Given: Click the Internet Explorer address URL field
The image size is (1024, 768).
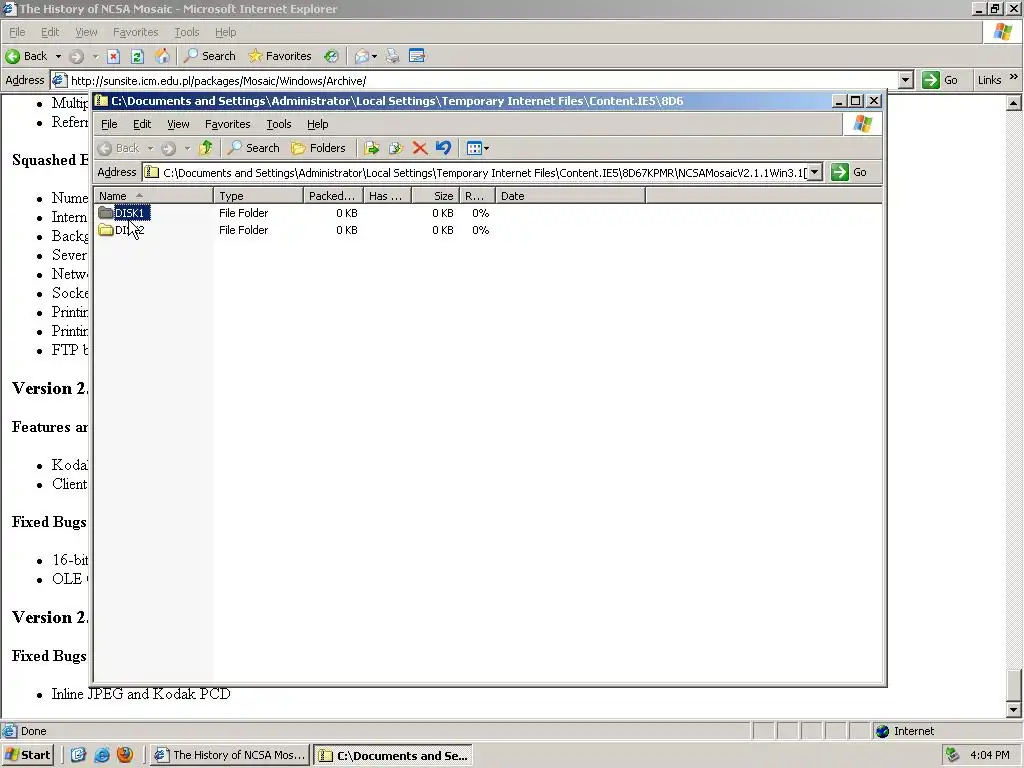Looking at the screenshot, I should click(x=483, y=80).
